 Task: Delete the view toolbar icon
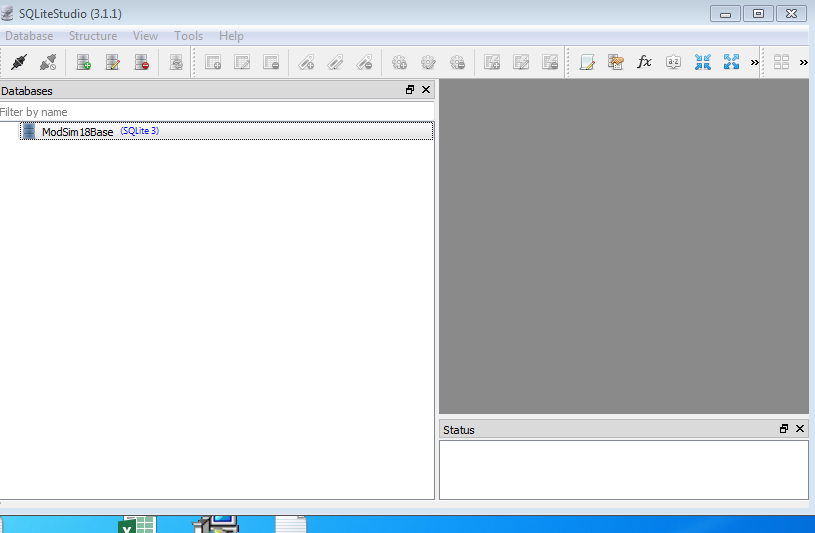click(550, 62)
